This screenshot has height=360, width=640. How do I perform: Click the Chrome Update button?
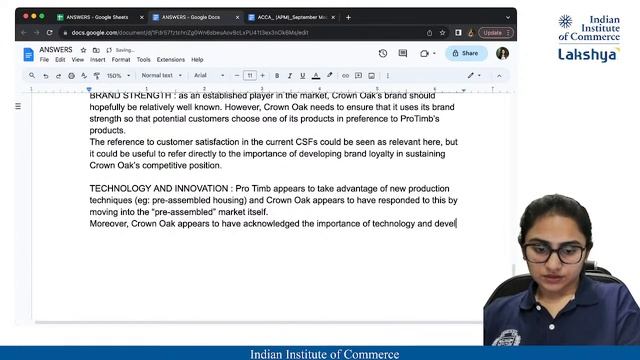496,33
